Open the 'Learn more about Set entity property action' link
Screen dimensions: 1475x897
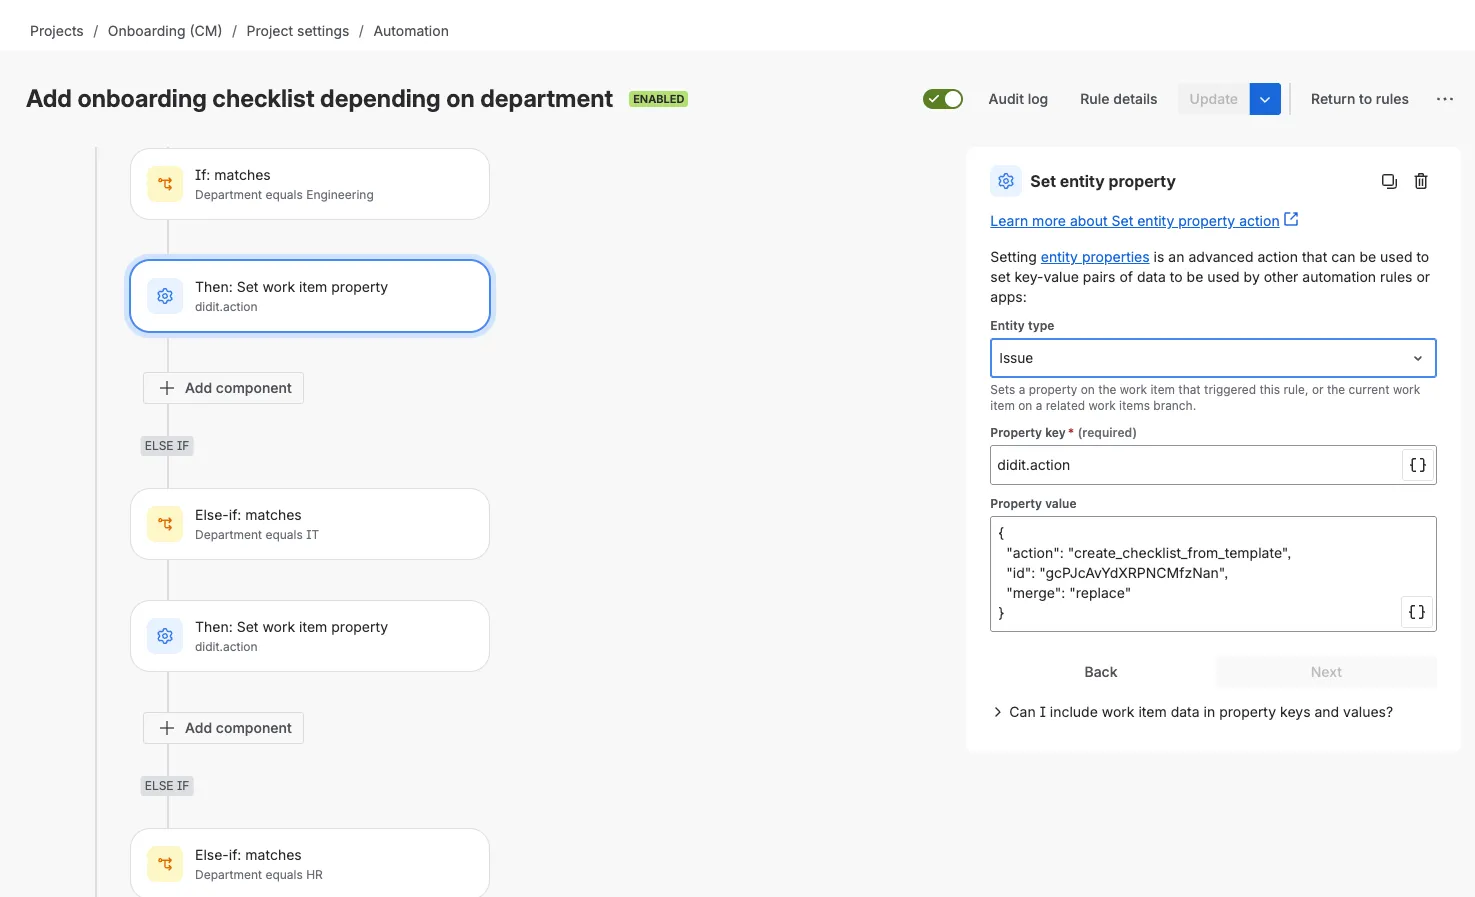pos(1135,221)
